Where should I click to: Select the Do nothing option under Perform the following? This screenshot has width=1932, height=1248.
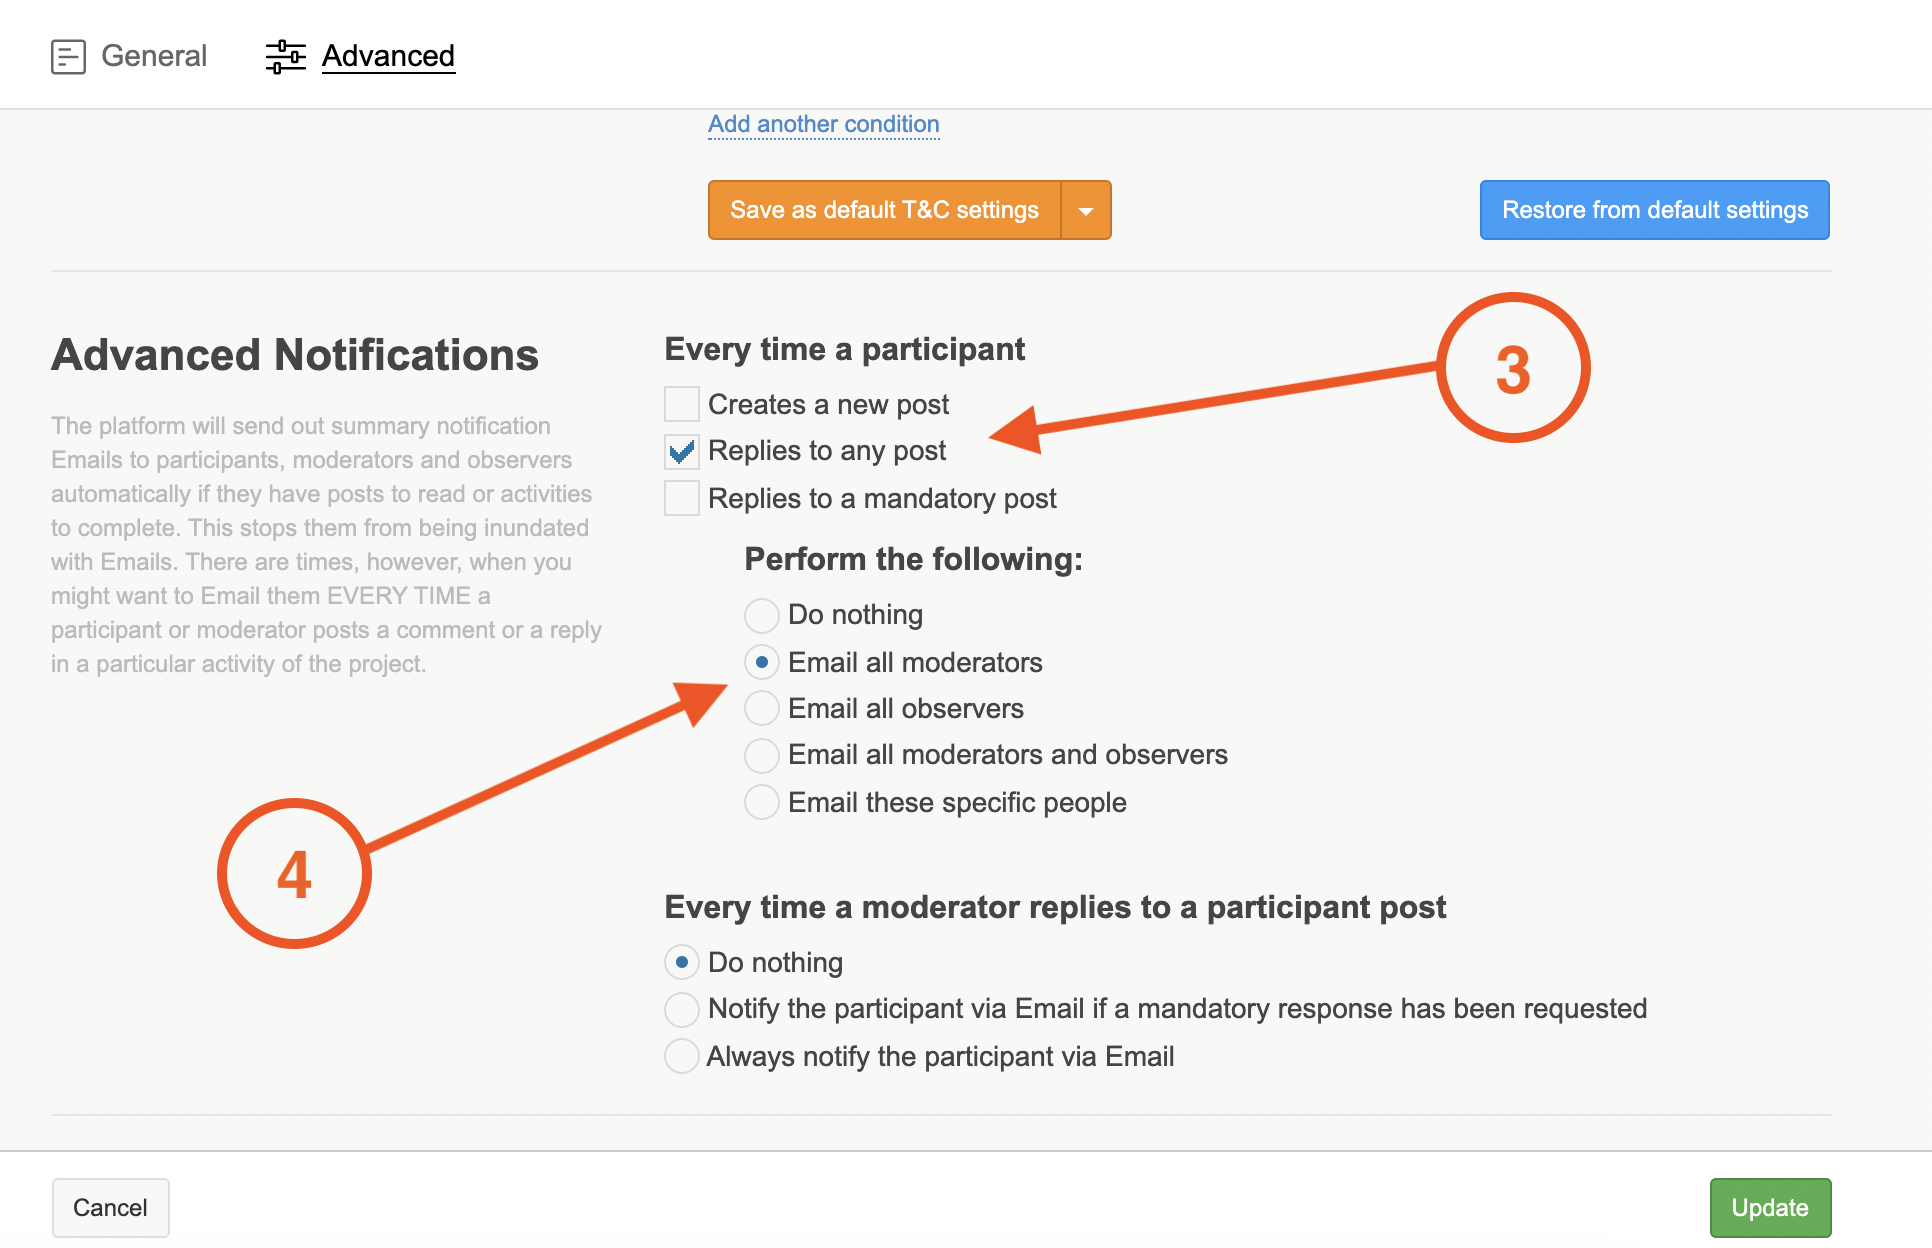point(762,615)
